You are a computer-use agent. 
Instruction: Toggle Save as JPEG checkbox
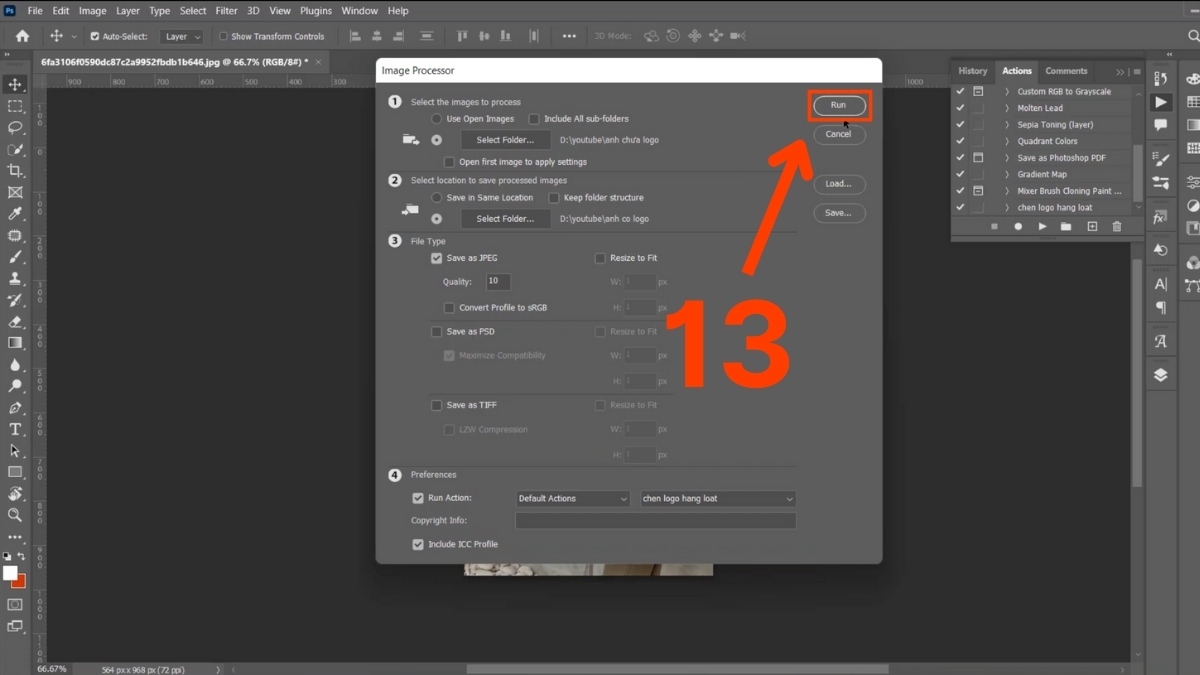click(436, 258)
